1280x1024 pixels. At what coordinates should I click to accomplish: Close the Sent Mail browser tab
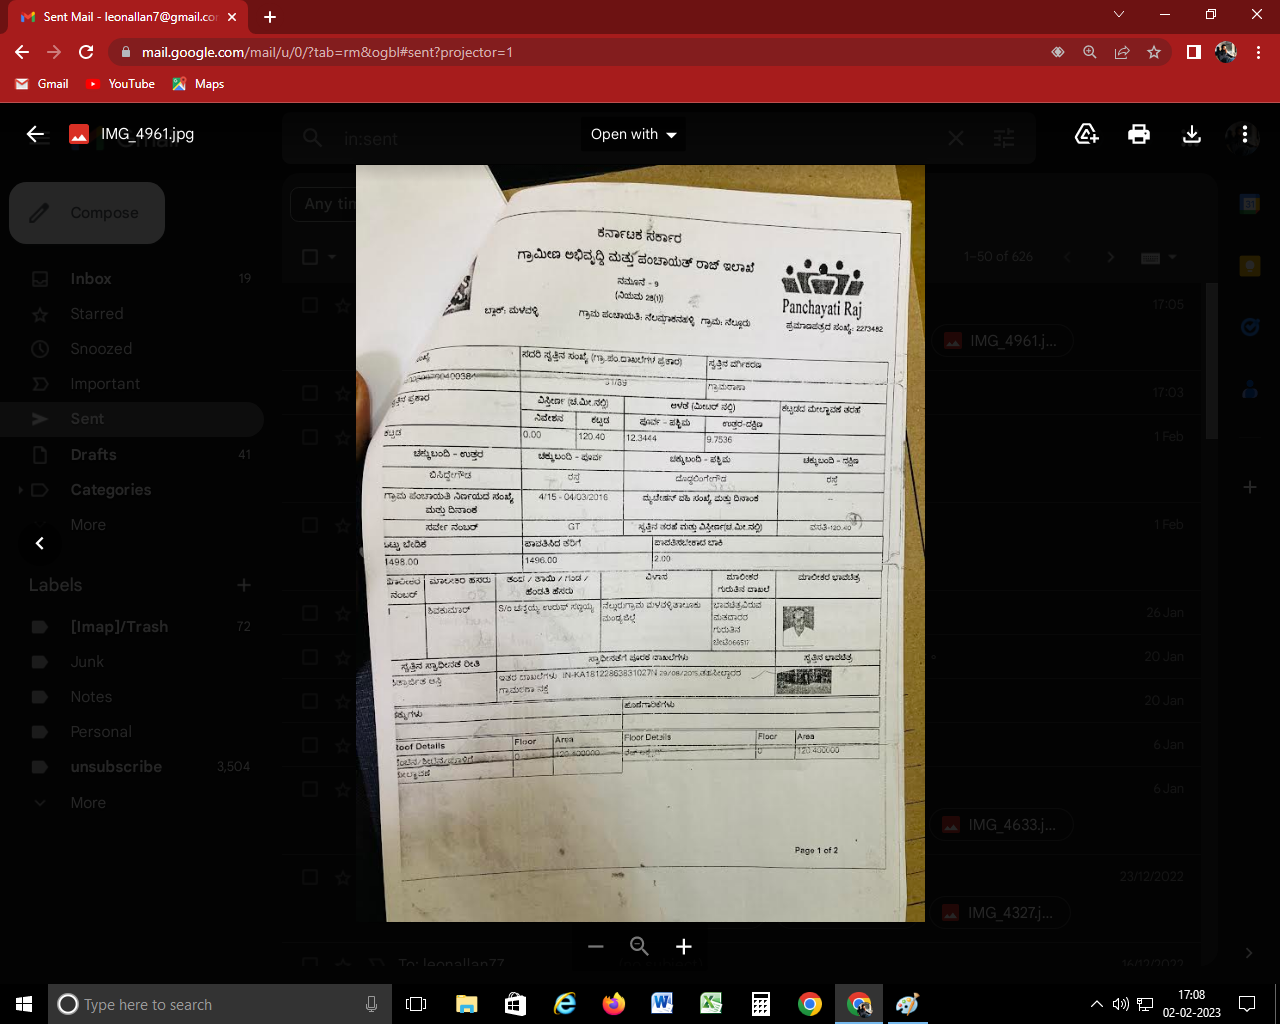click(x=231, y=17)
